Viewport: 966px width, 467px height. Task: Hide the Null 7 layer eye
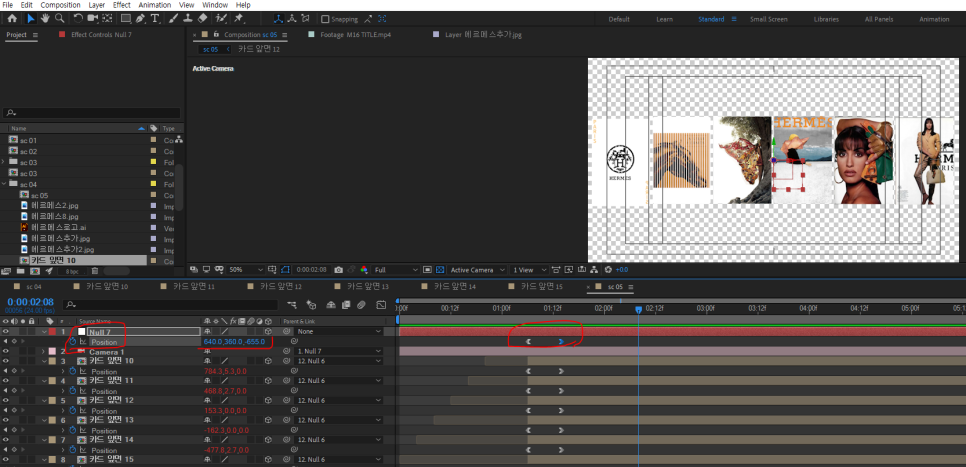[x=6, y=331]
